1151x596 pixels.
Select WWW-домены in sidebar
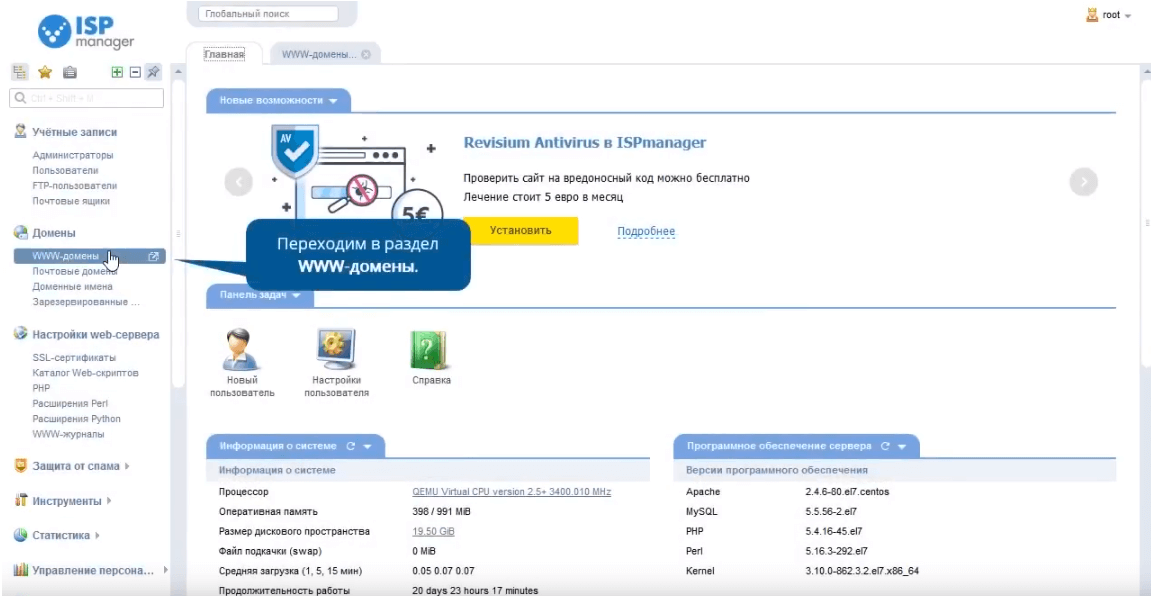pyautogui.click(x=90, y=256)
